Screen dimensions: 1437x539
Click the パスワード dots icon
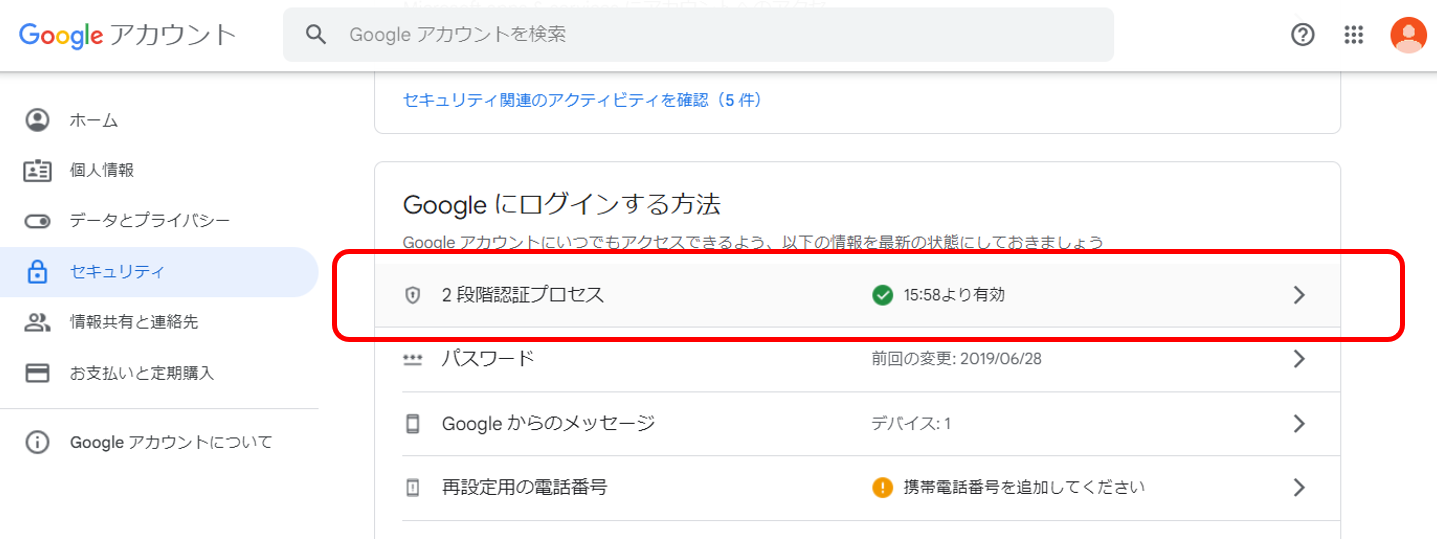tap(412, 359)
